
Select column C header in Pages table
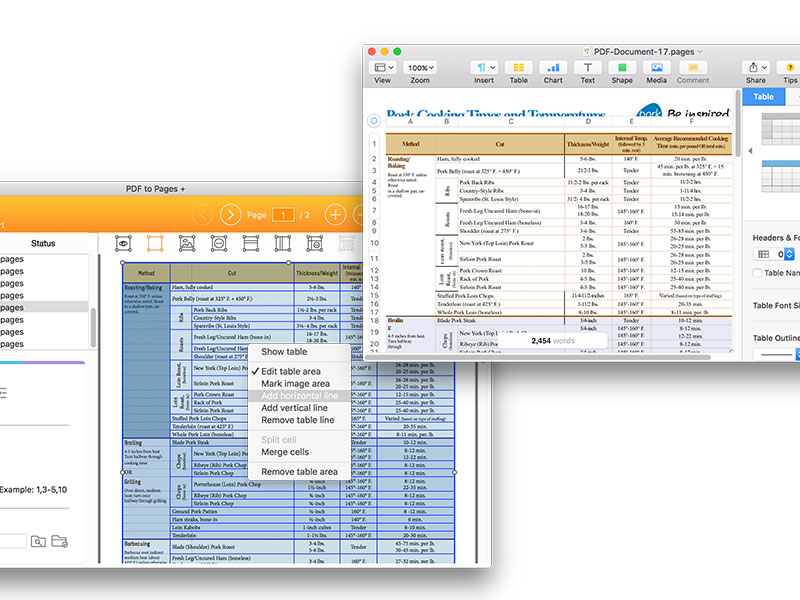coord(511,121)
